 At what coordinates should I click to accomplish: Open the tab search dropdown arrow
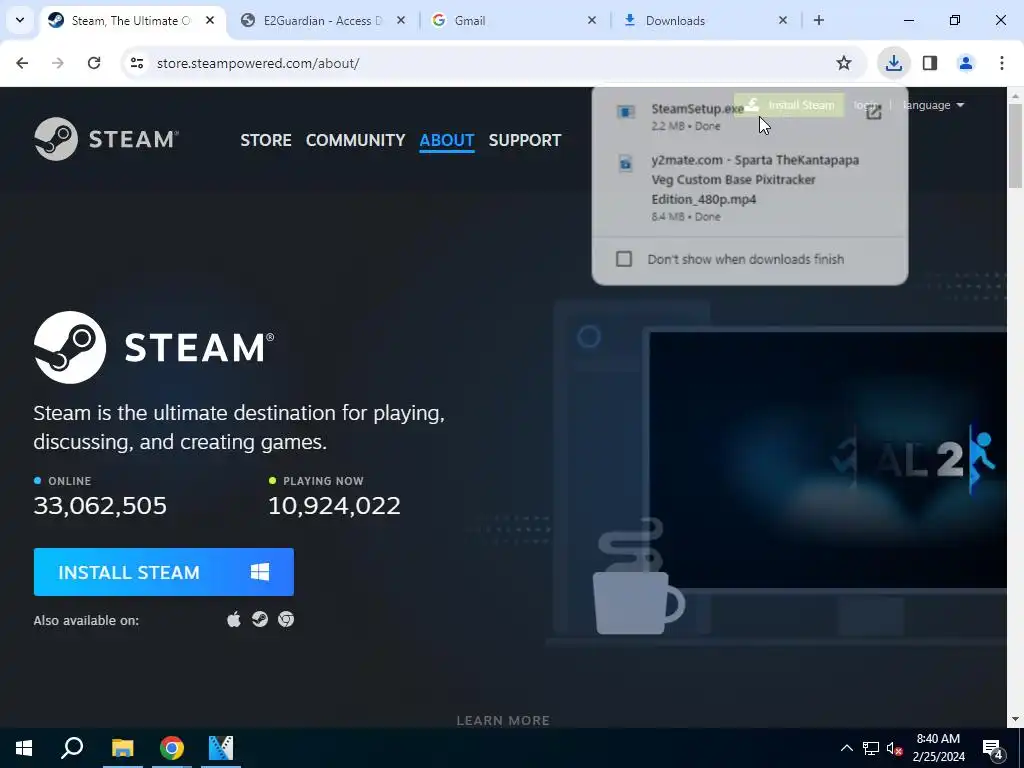pyautogui.click(x=20, y=20)
